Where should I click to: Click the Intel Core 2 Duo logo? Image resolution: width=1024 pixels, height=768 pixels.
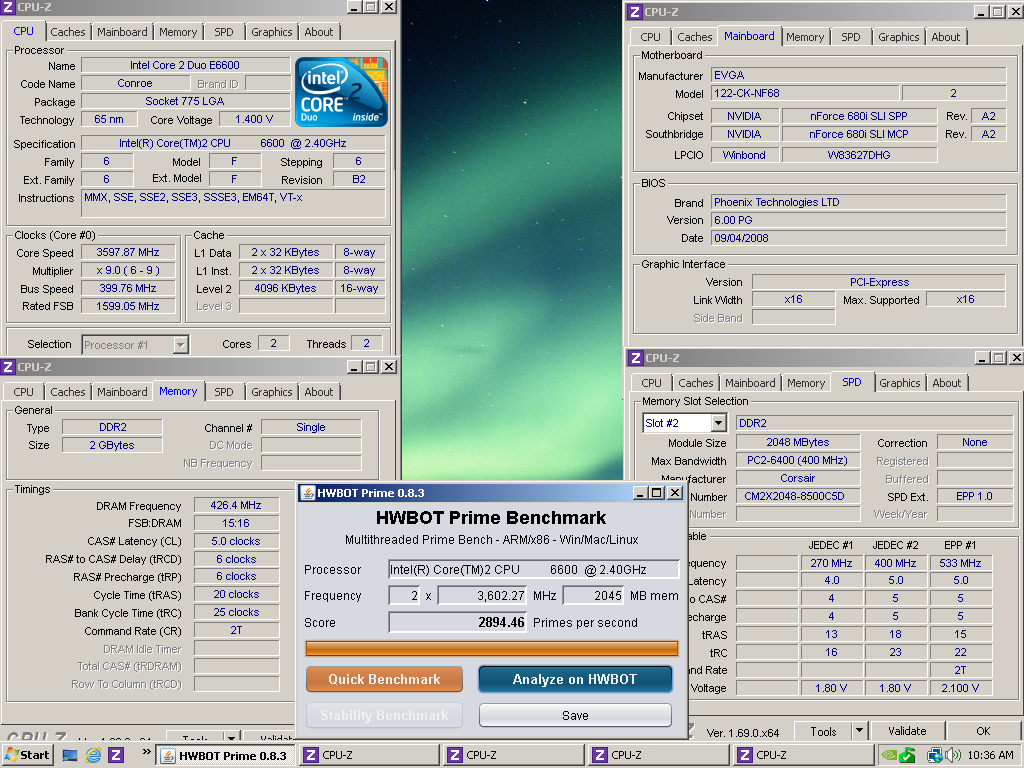(x=341, y=91)
